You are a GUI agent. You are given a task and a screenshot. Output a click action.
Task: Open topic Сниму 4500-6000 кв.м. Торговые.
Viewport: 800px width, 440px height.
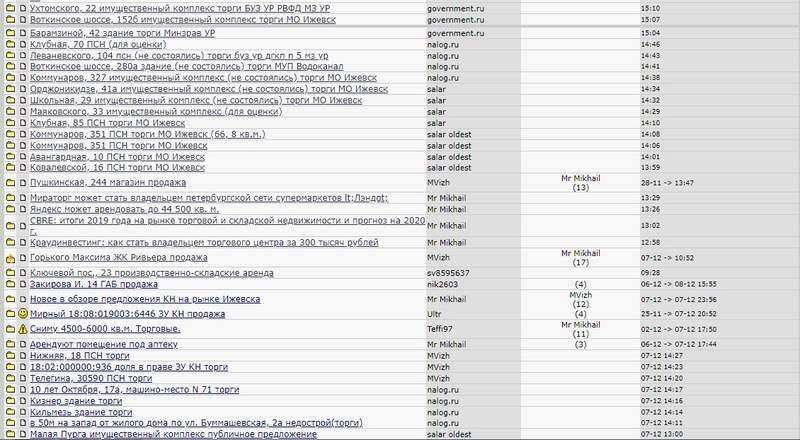coord(105,329)
